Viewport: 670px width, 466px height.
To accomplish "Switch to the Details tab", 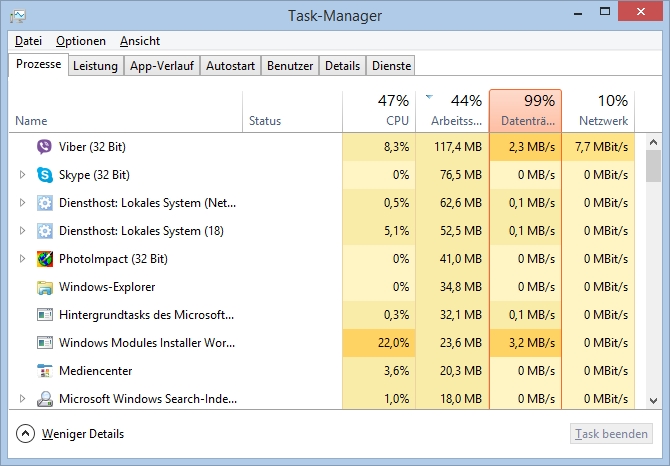I will tap(342, 66).
